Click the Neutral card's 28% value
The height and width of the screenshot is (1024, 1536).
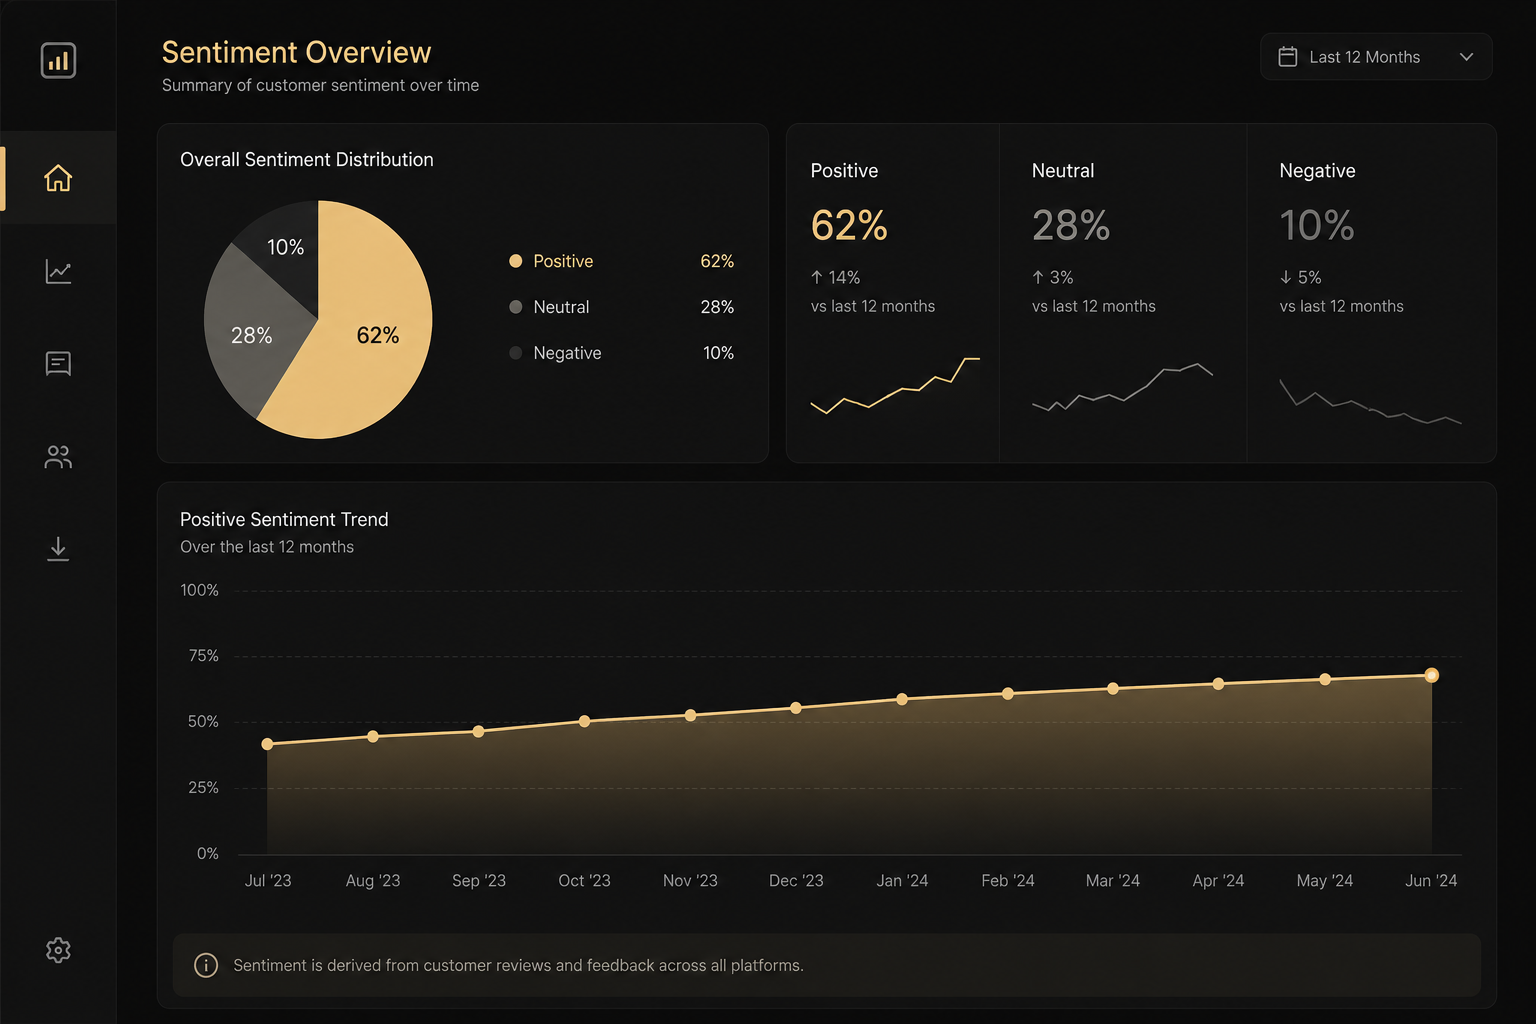1071,225
